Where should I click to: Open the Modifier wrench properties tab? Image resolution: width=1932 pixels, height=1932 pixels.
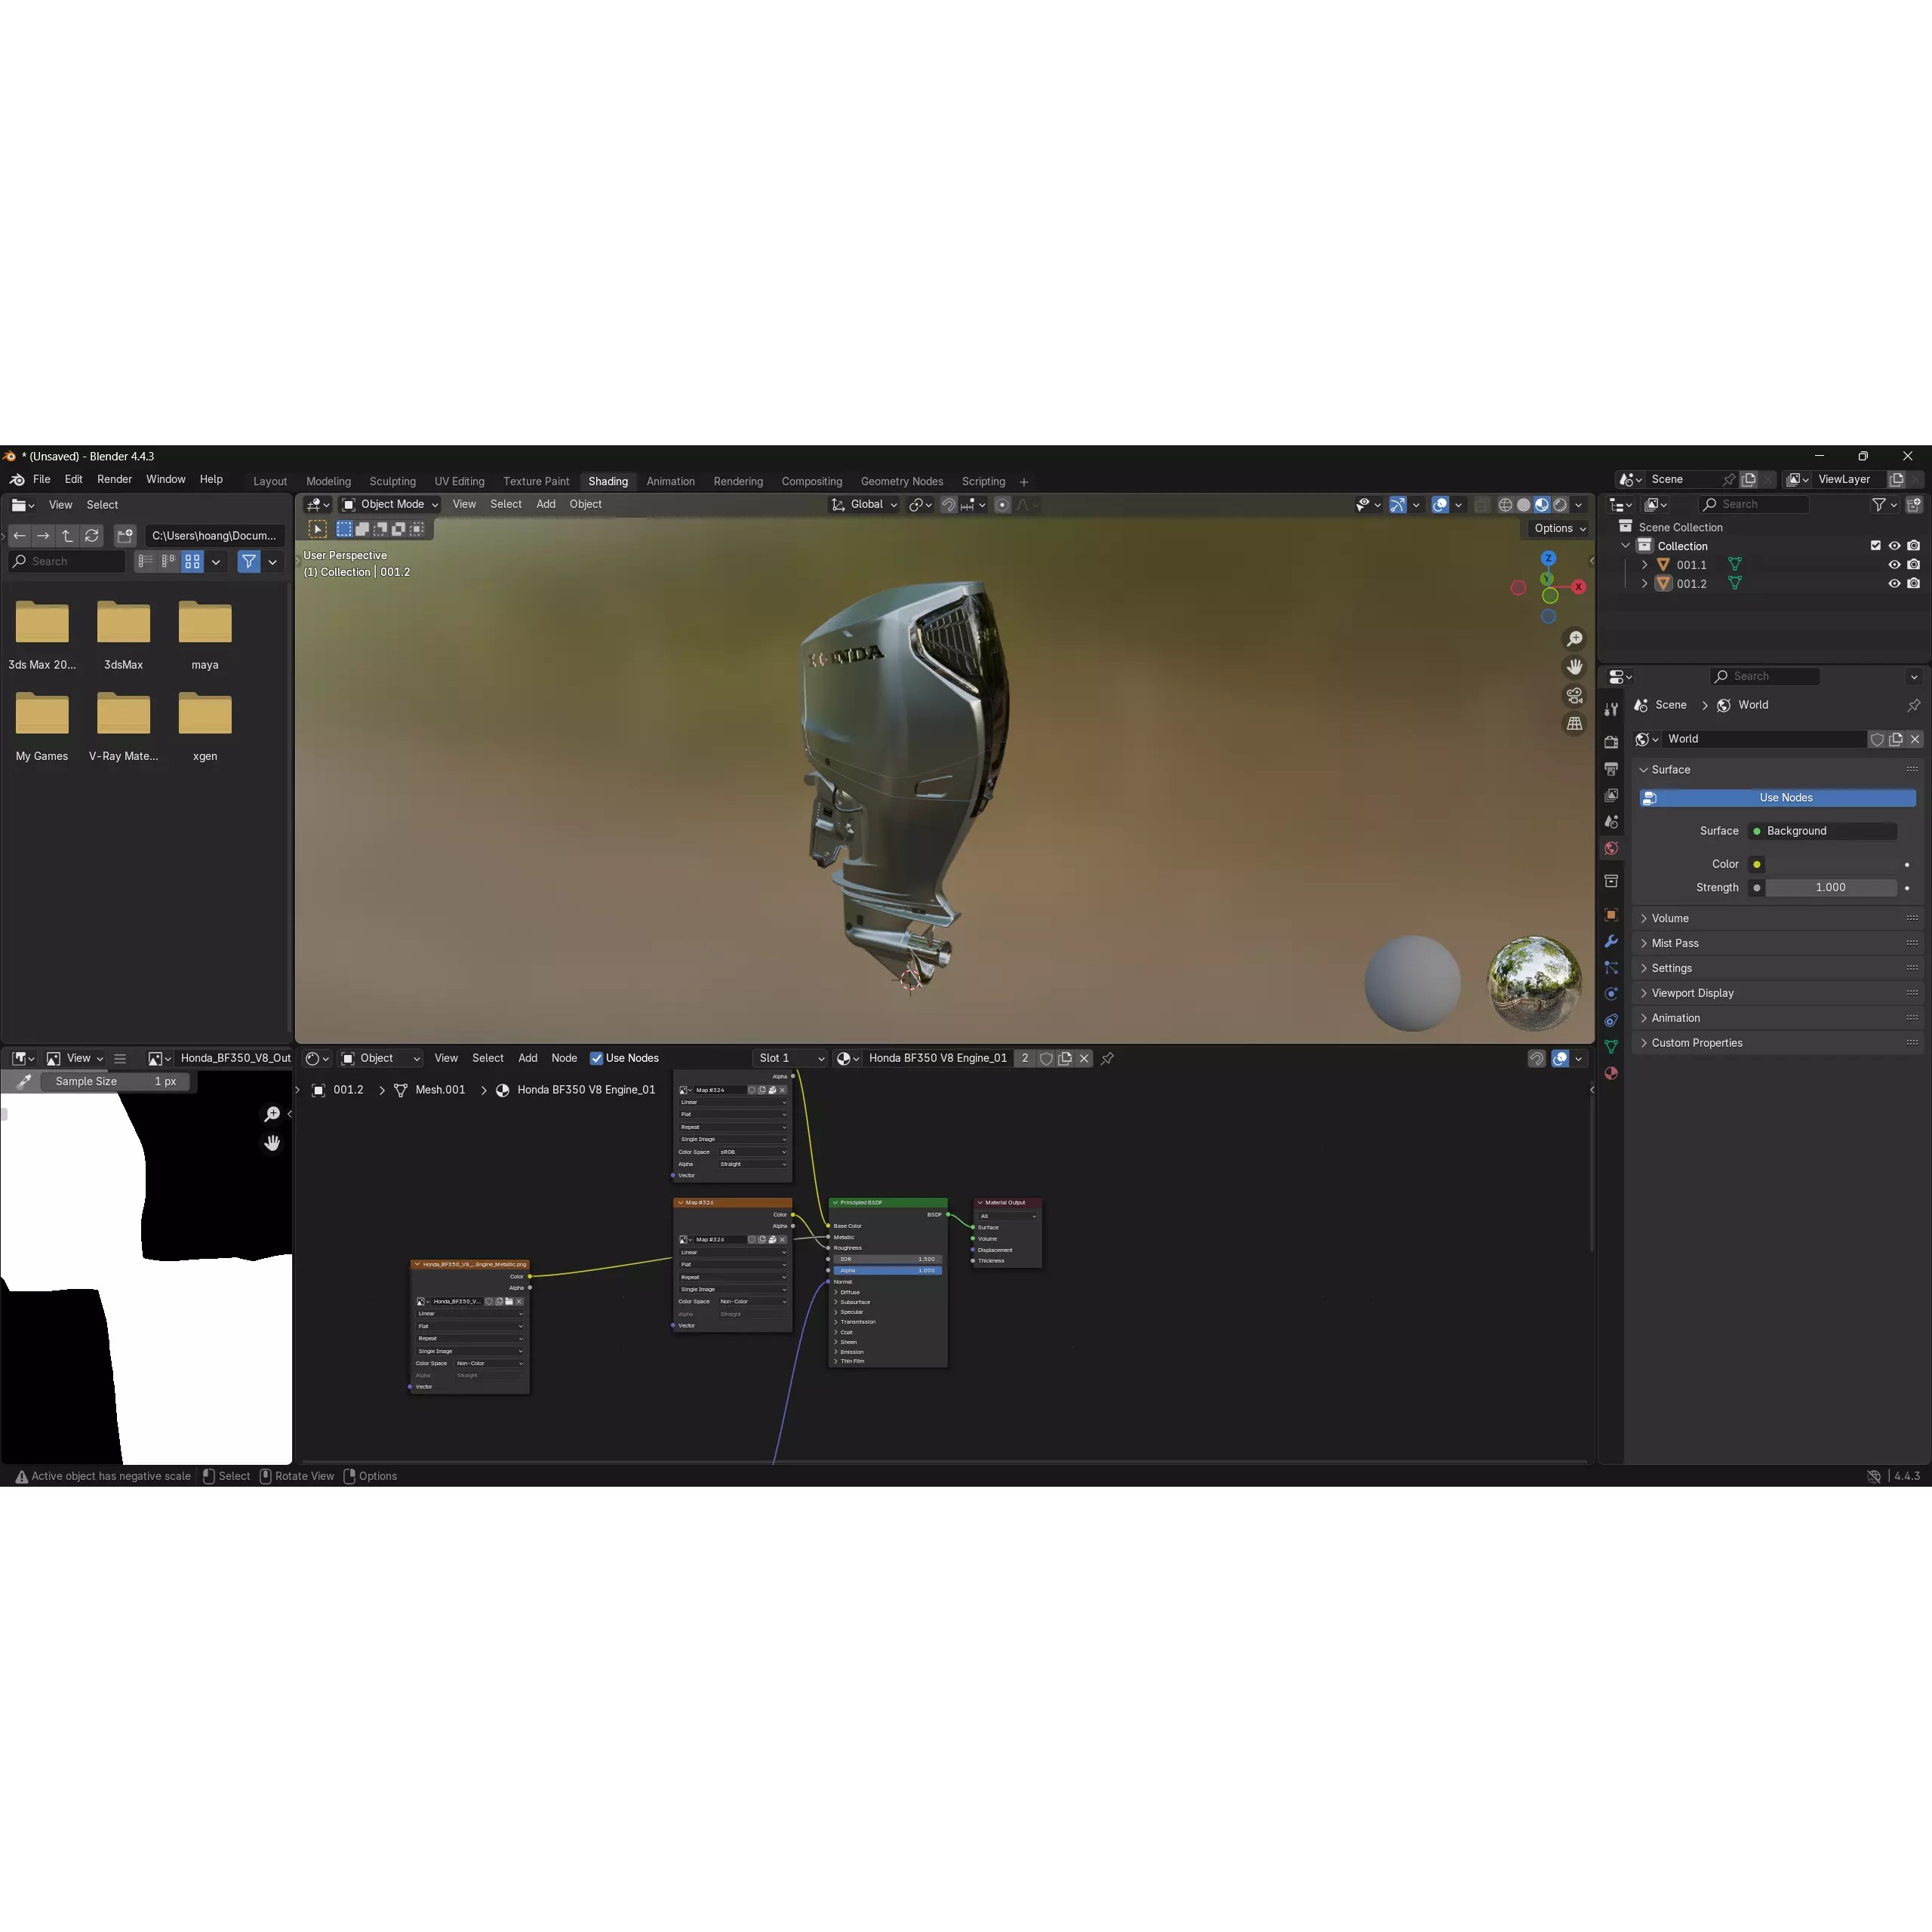(x=1611, y=941)
